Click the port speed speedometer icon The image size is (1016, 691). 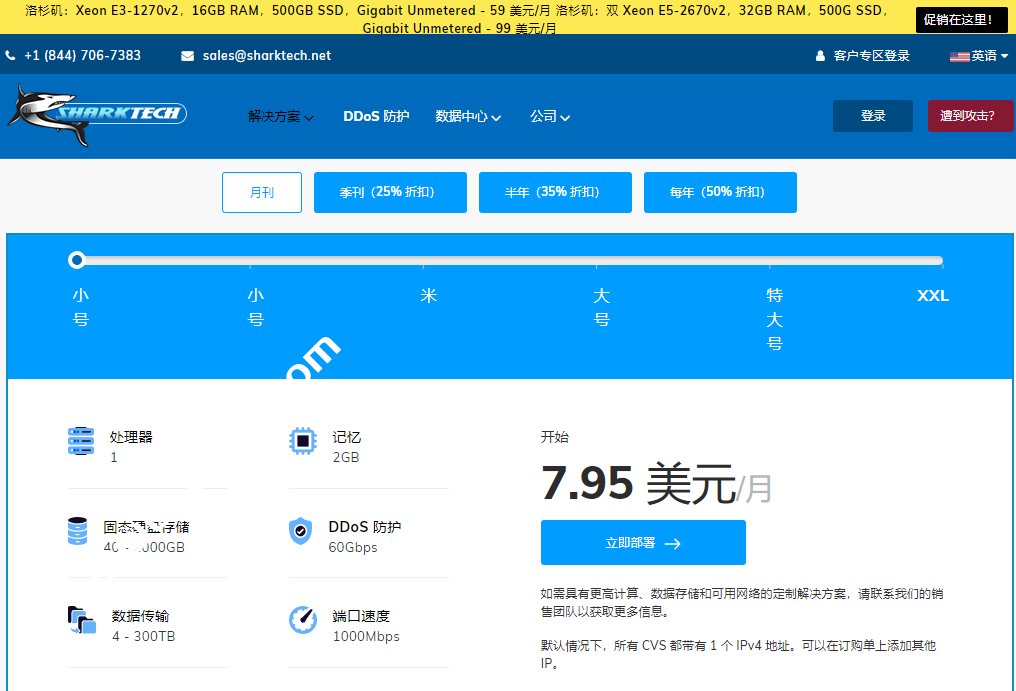(302, 620)
